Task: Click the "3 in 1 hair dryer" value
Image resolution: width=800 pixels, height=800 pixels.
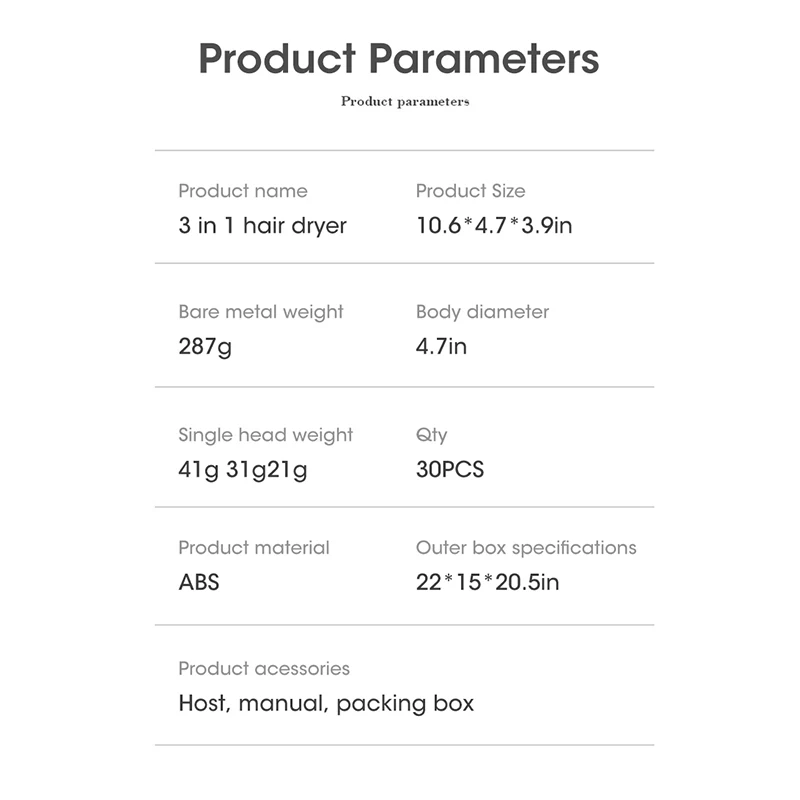Action: [262, 225]
